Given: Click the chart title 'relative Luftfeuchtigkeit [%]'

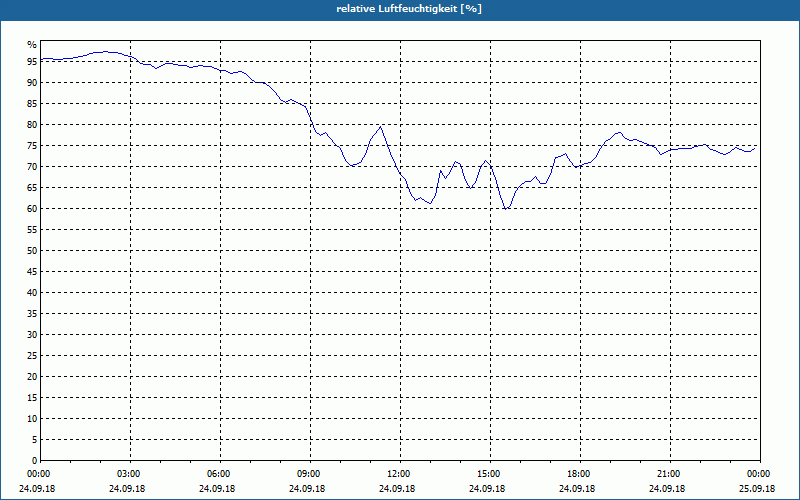Looking at the screenshot, I should (409, 9).
